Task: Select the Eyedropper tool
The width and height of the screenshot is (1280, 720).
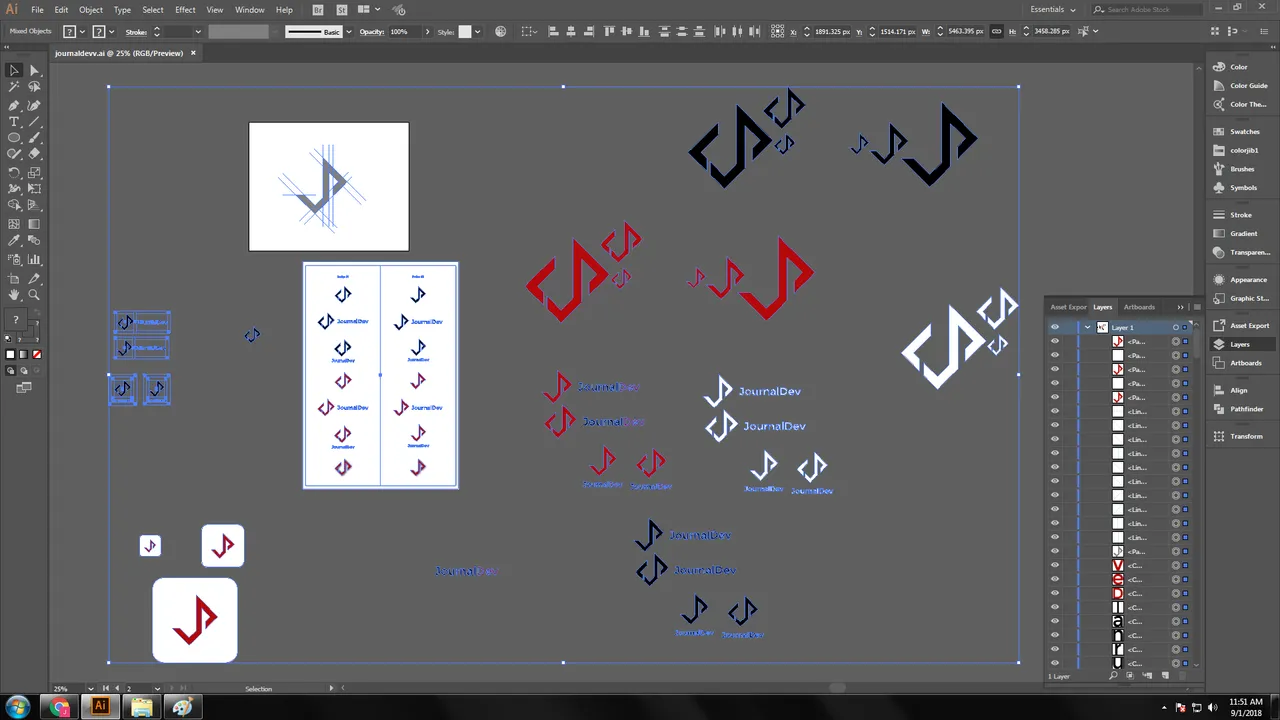Action: coord(14,241)
